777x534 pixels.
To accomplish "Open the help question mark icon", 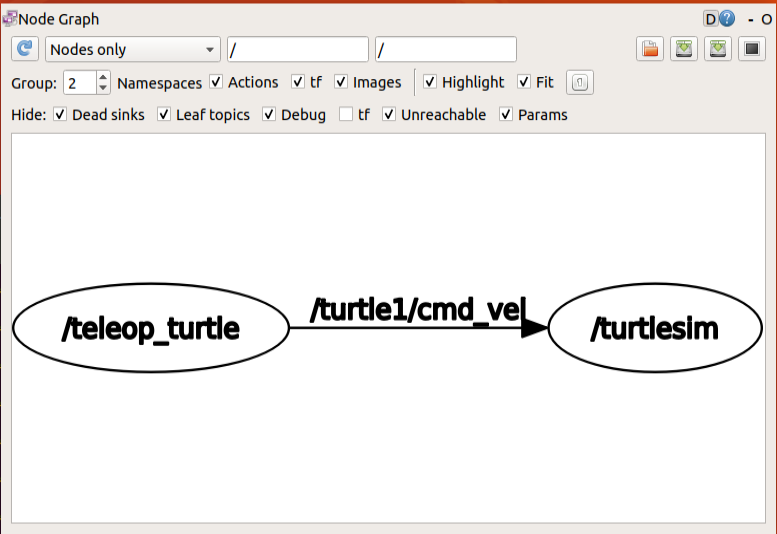I will coord(727,19).
